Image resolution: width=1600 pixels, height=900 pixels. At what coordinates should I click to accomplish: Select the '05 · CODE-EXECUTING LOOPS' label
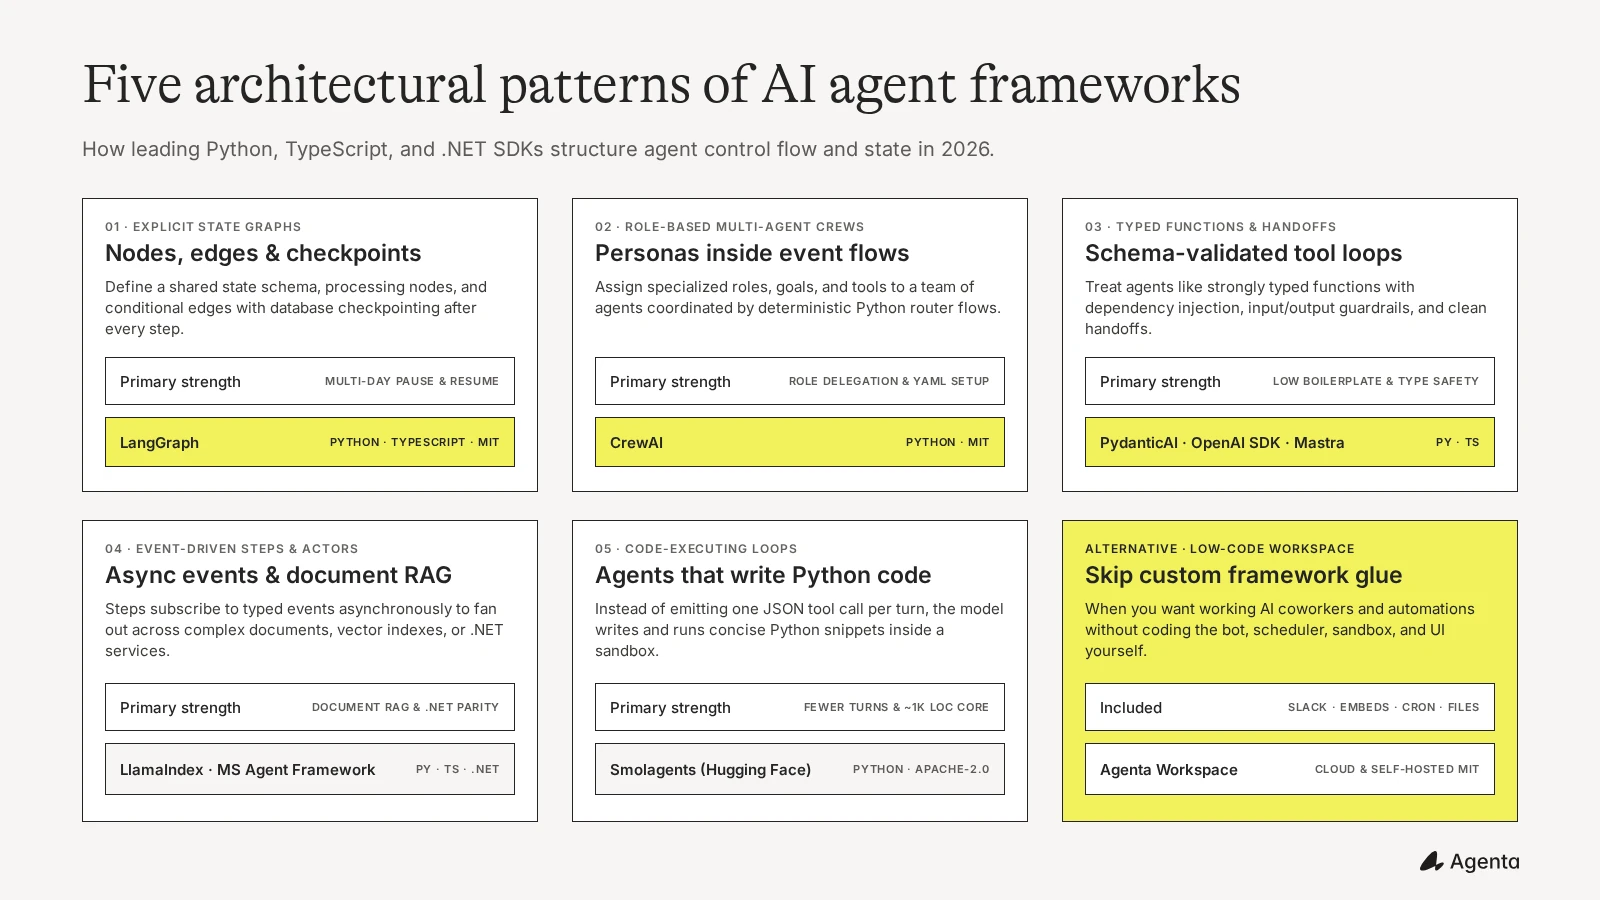coord(696,549)
